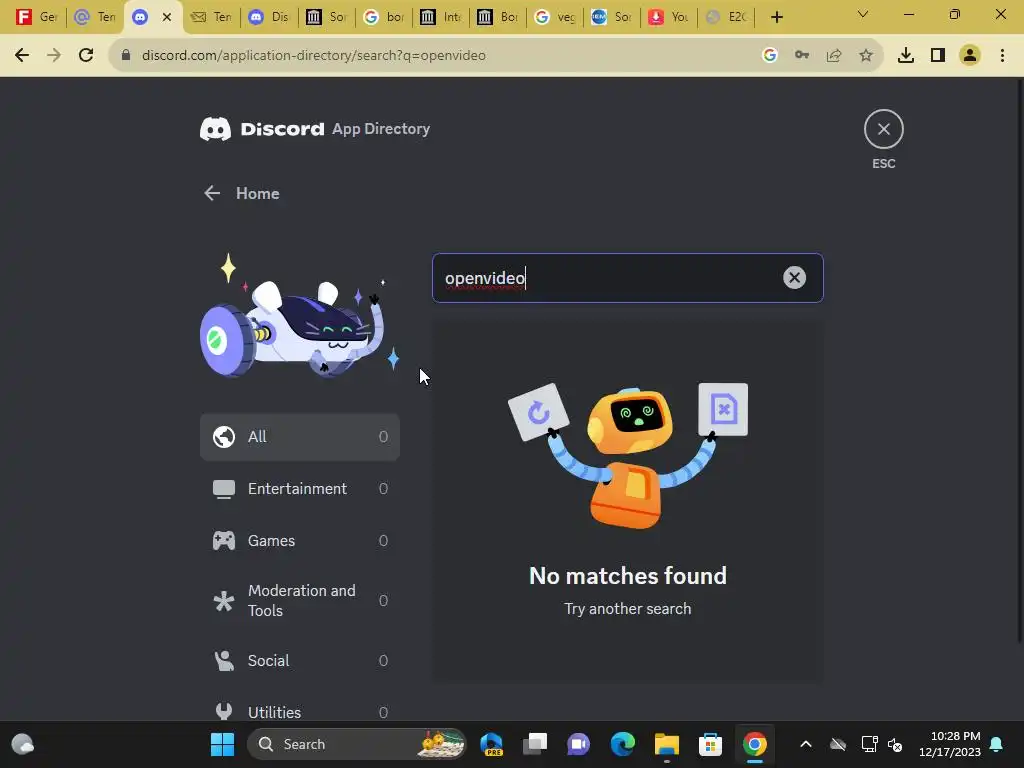Image resolution: width=1024 pixels, height=768 pixels.
Task: Reload the current page
Action: (x=86, y=56)
